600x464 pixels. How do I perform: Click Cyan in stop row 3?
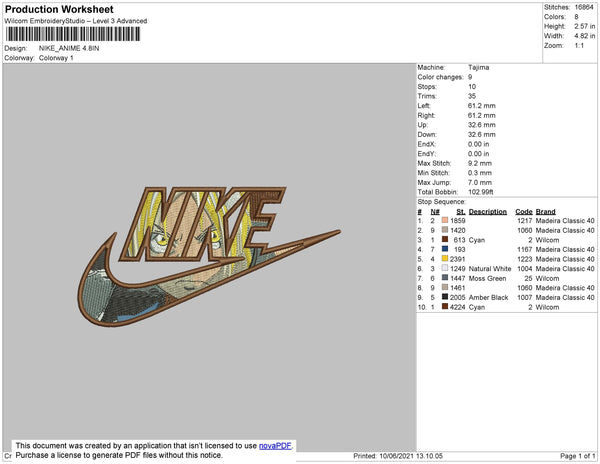point(476,240)
